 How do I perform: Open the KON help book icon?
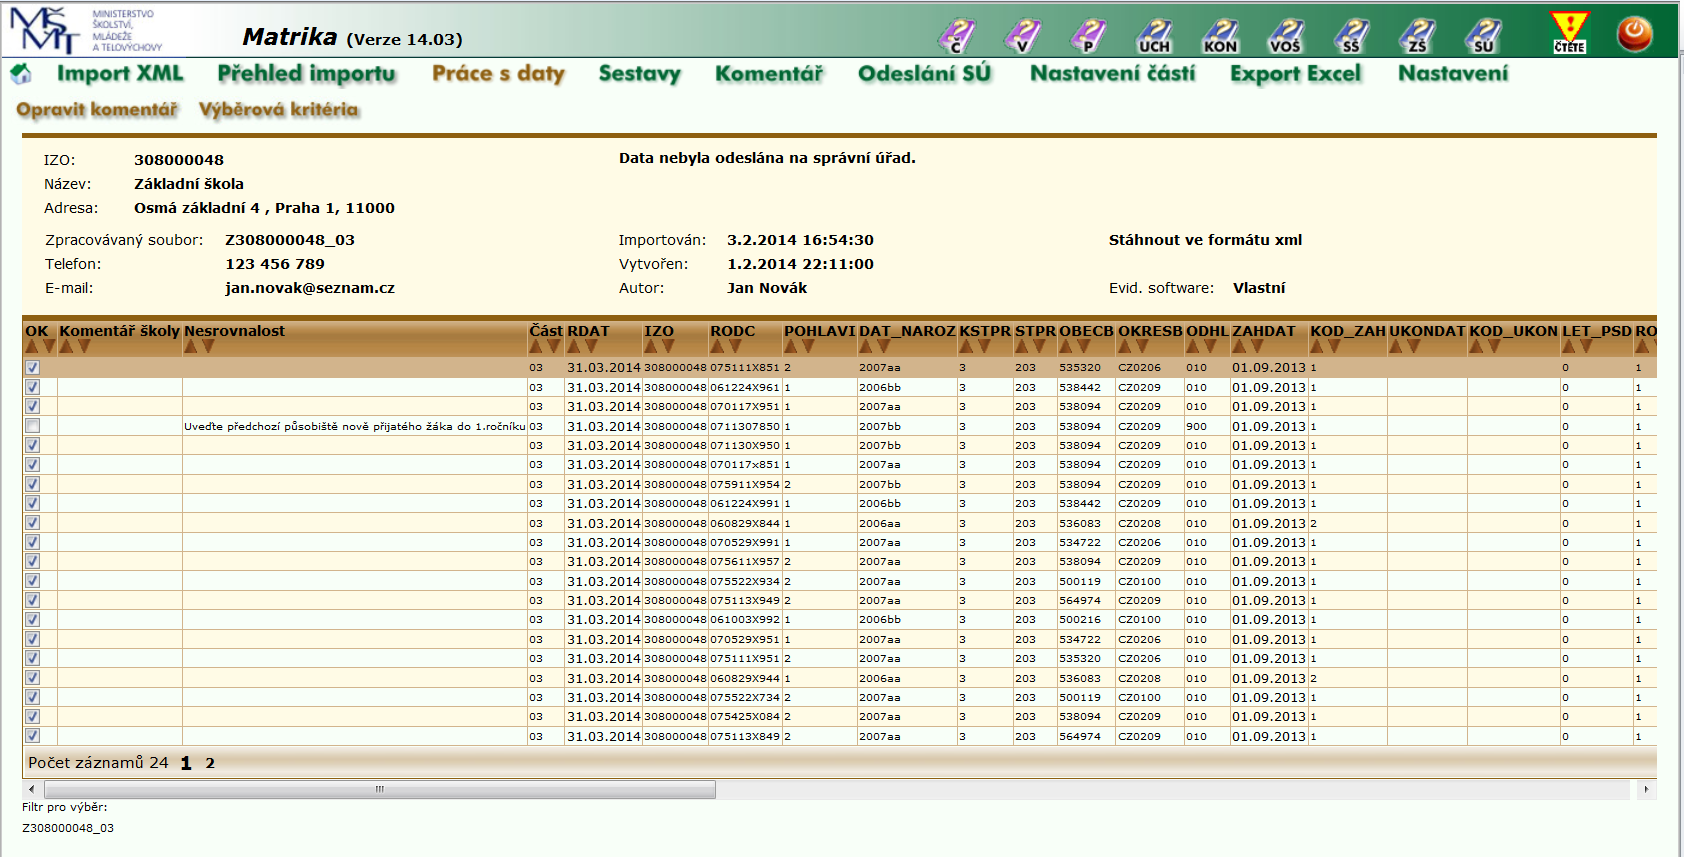pyautogui.click(x=1220, y=35)
